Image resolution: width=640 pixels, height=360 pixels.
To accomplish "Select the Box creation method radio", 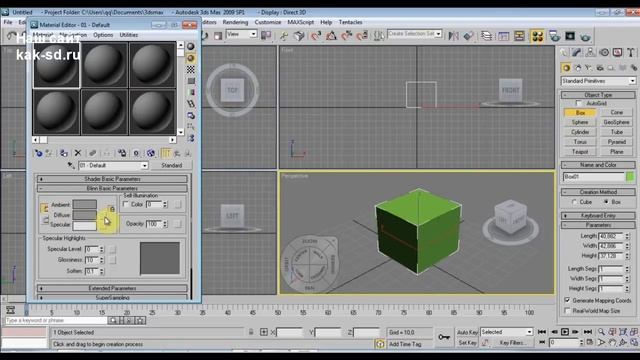I will click(x=606, y=202).
